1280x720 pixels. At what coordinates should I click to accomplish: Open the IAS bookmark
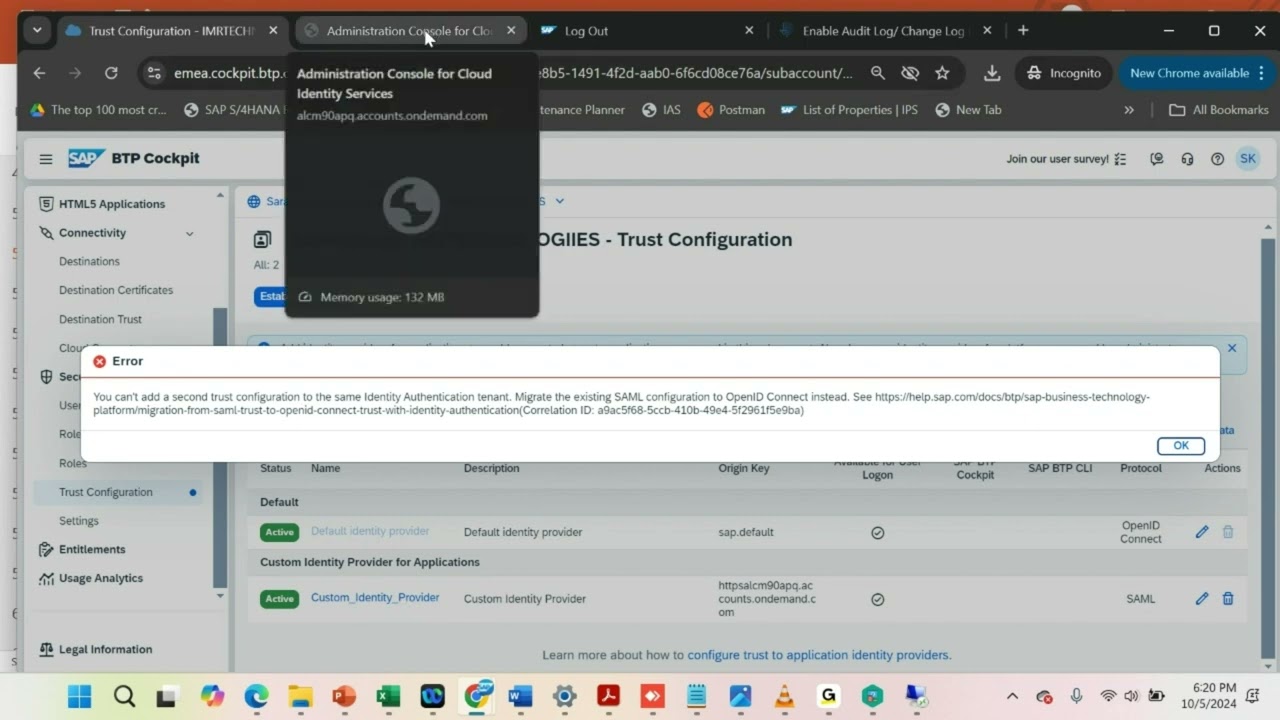(x=661, y=110)
